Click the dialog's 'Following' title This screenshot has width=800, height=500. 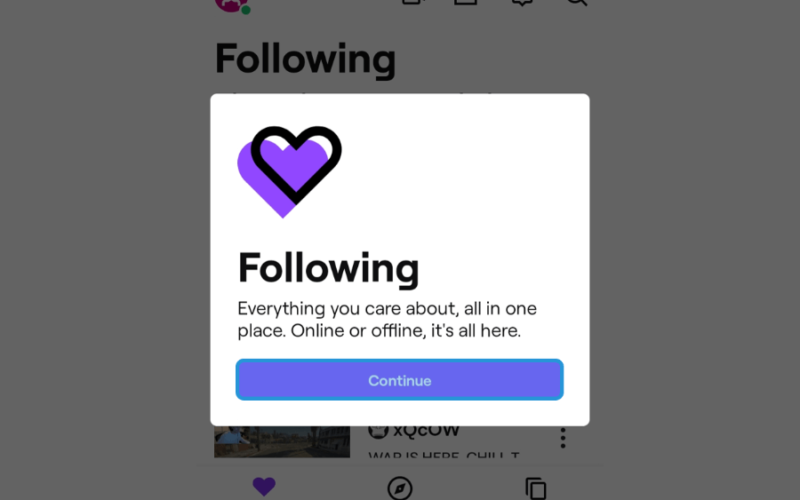(x=328, y=268)
